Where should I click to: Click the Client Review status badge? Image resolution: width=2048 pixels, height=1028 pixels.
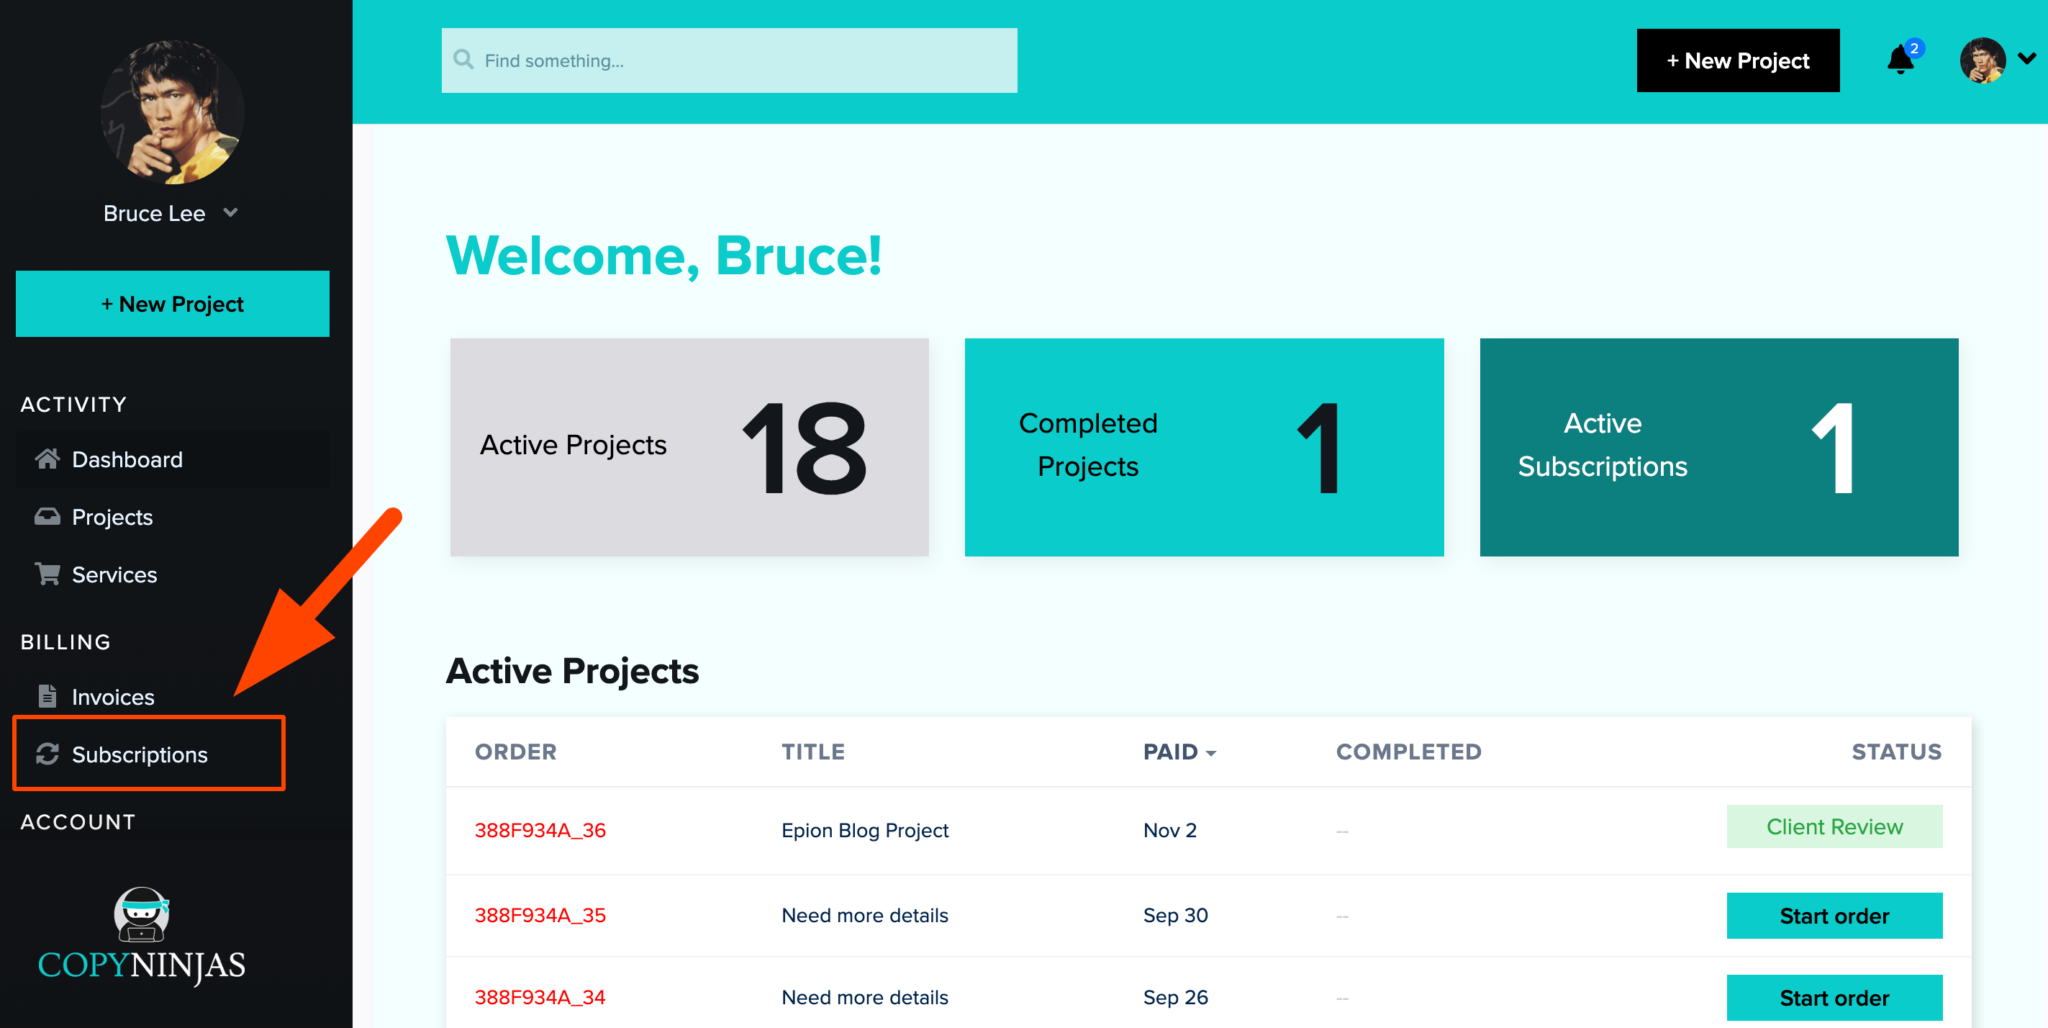[1834, 827]
